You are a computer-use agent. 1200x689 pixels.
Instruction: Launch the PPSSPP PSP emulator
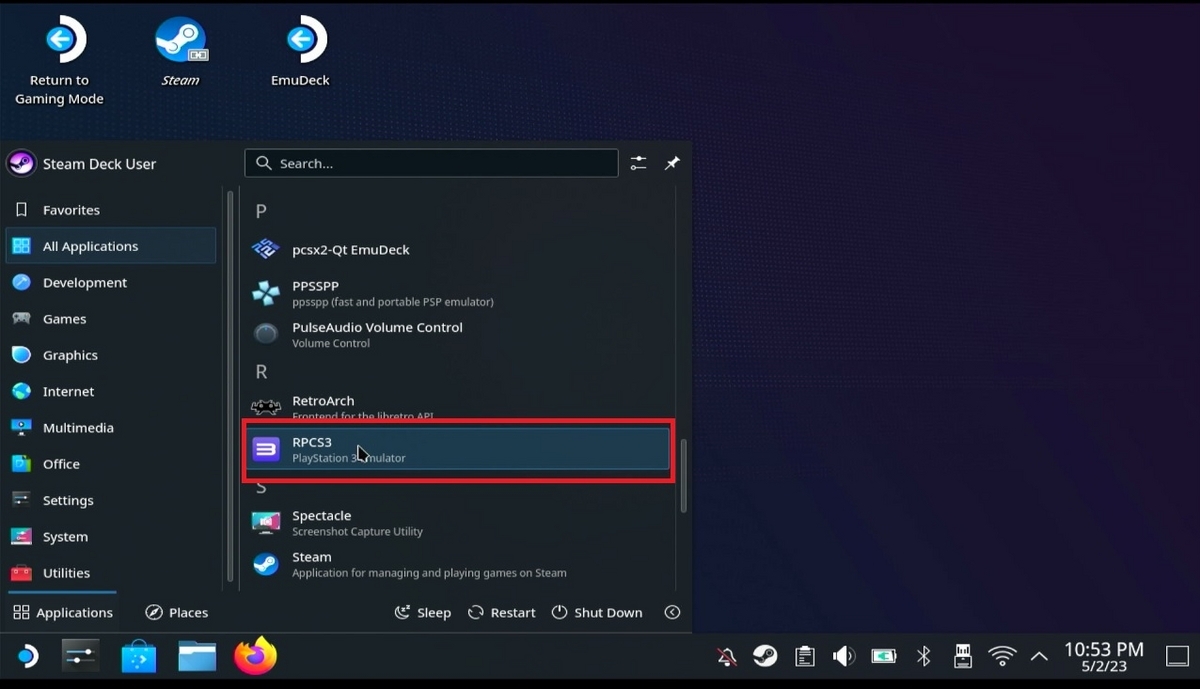458,293
